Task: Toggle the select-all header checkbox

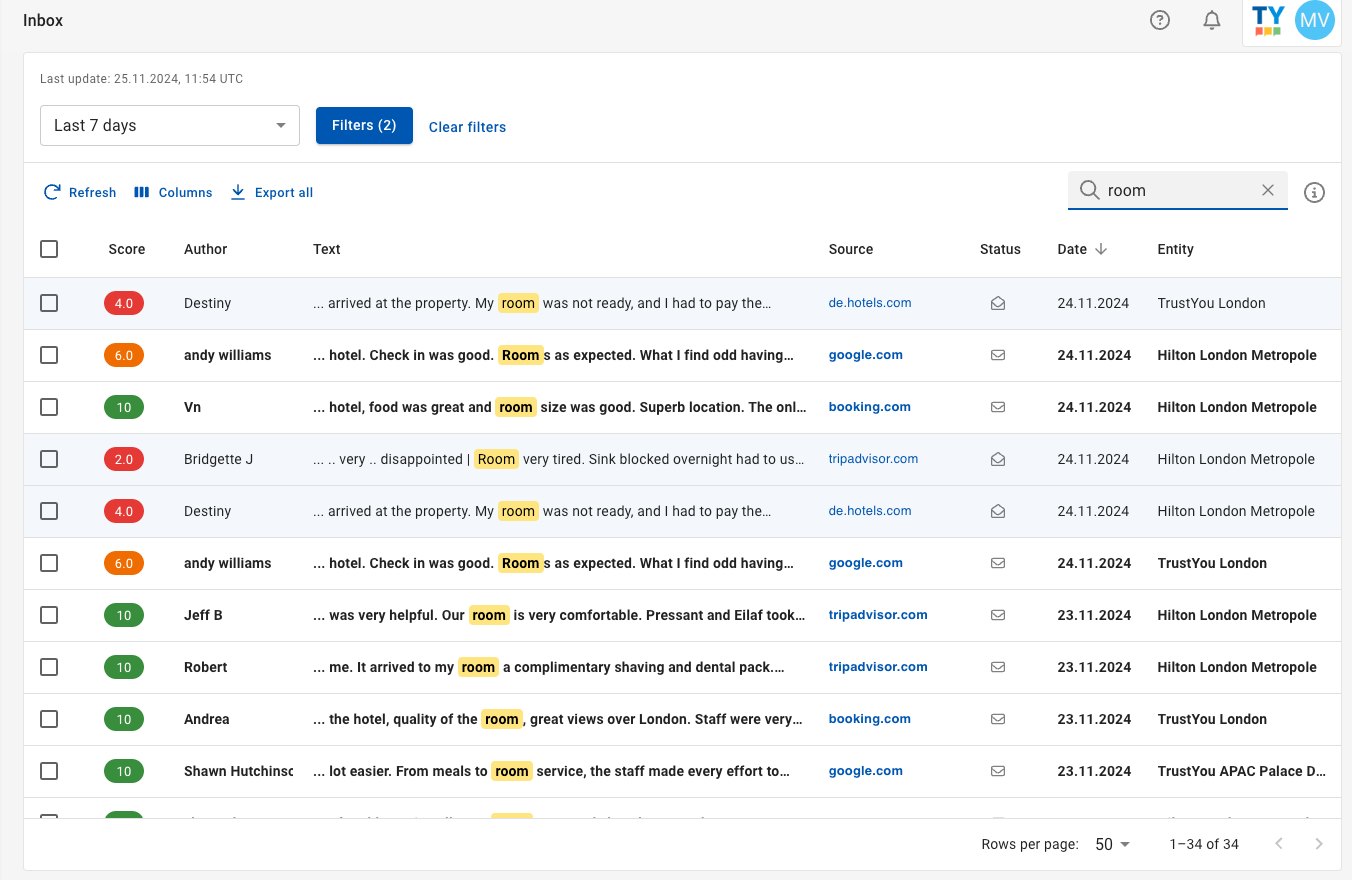Action: 49,249
